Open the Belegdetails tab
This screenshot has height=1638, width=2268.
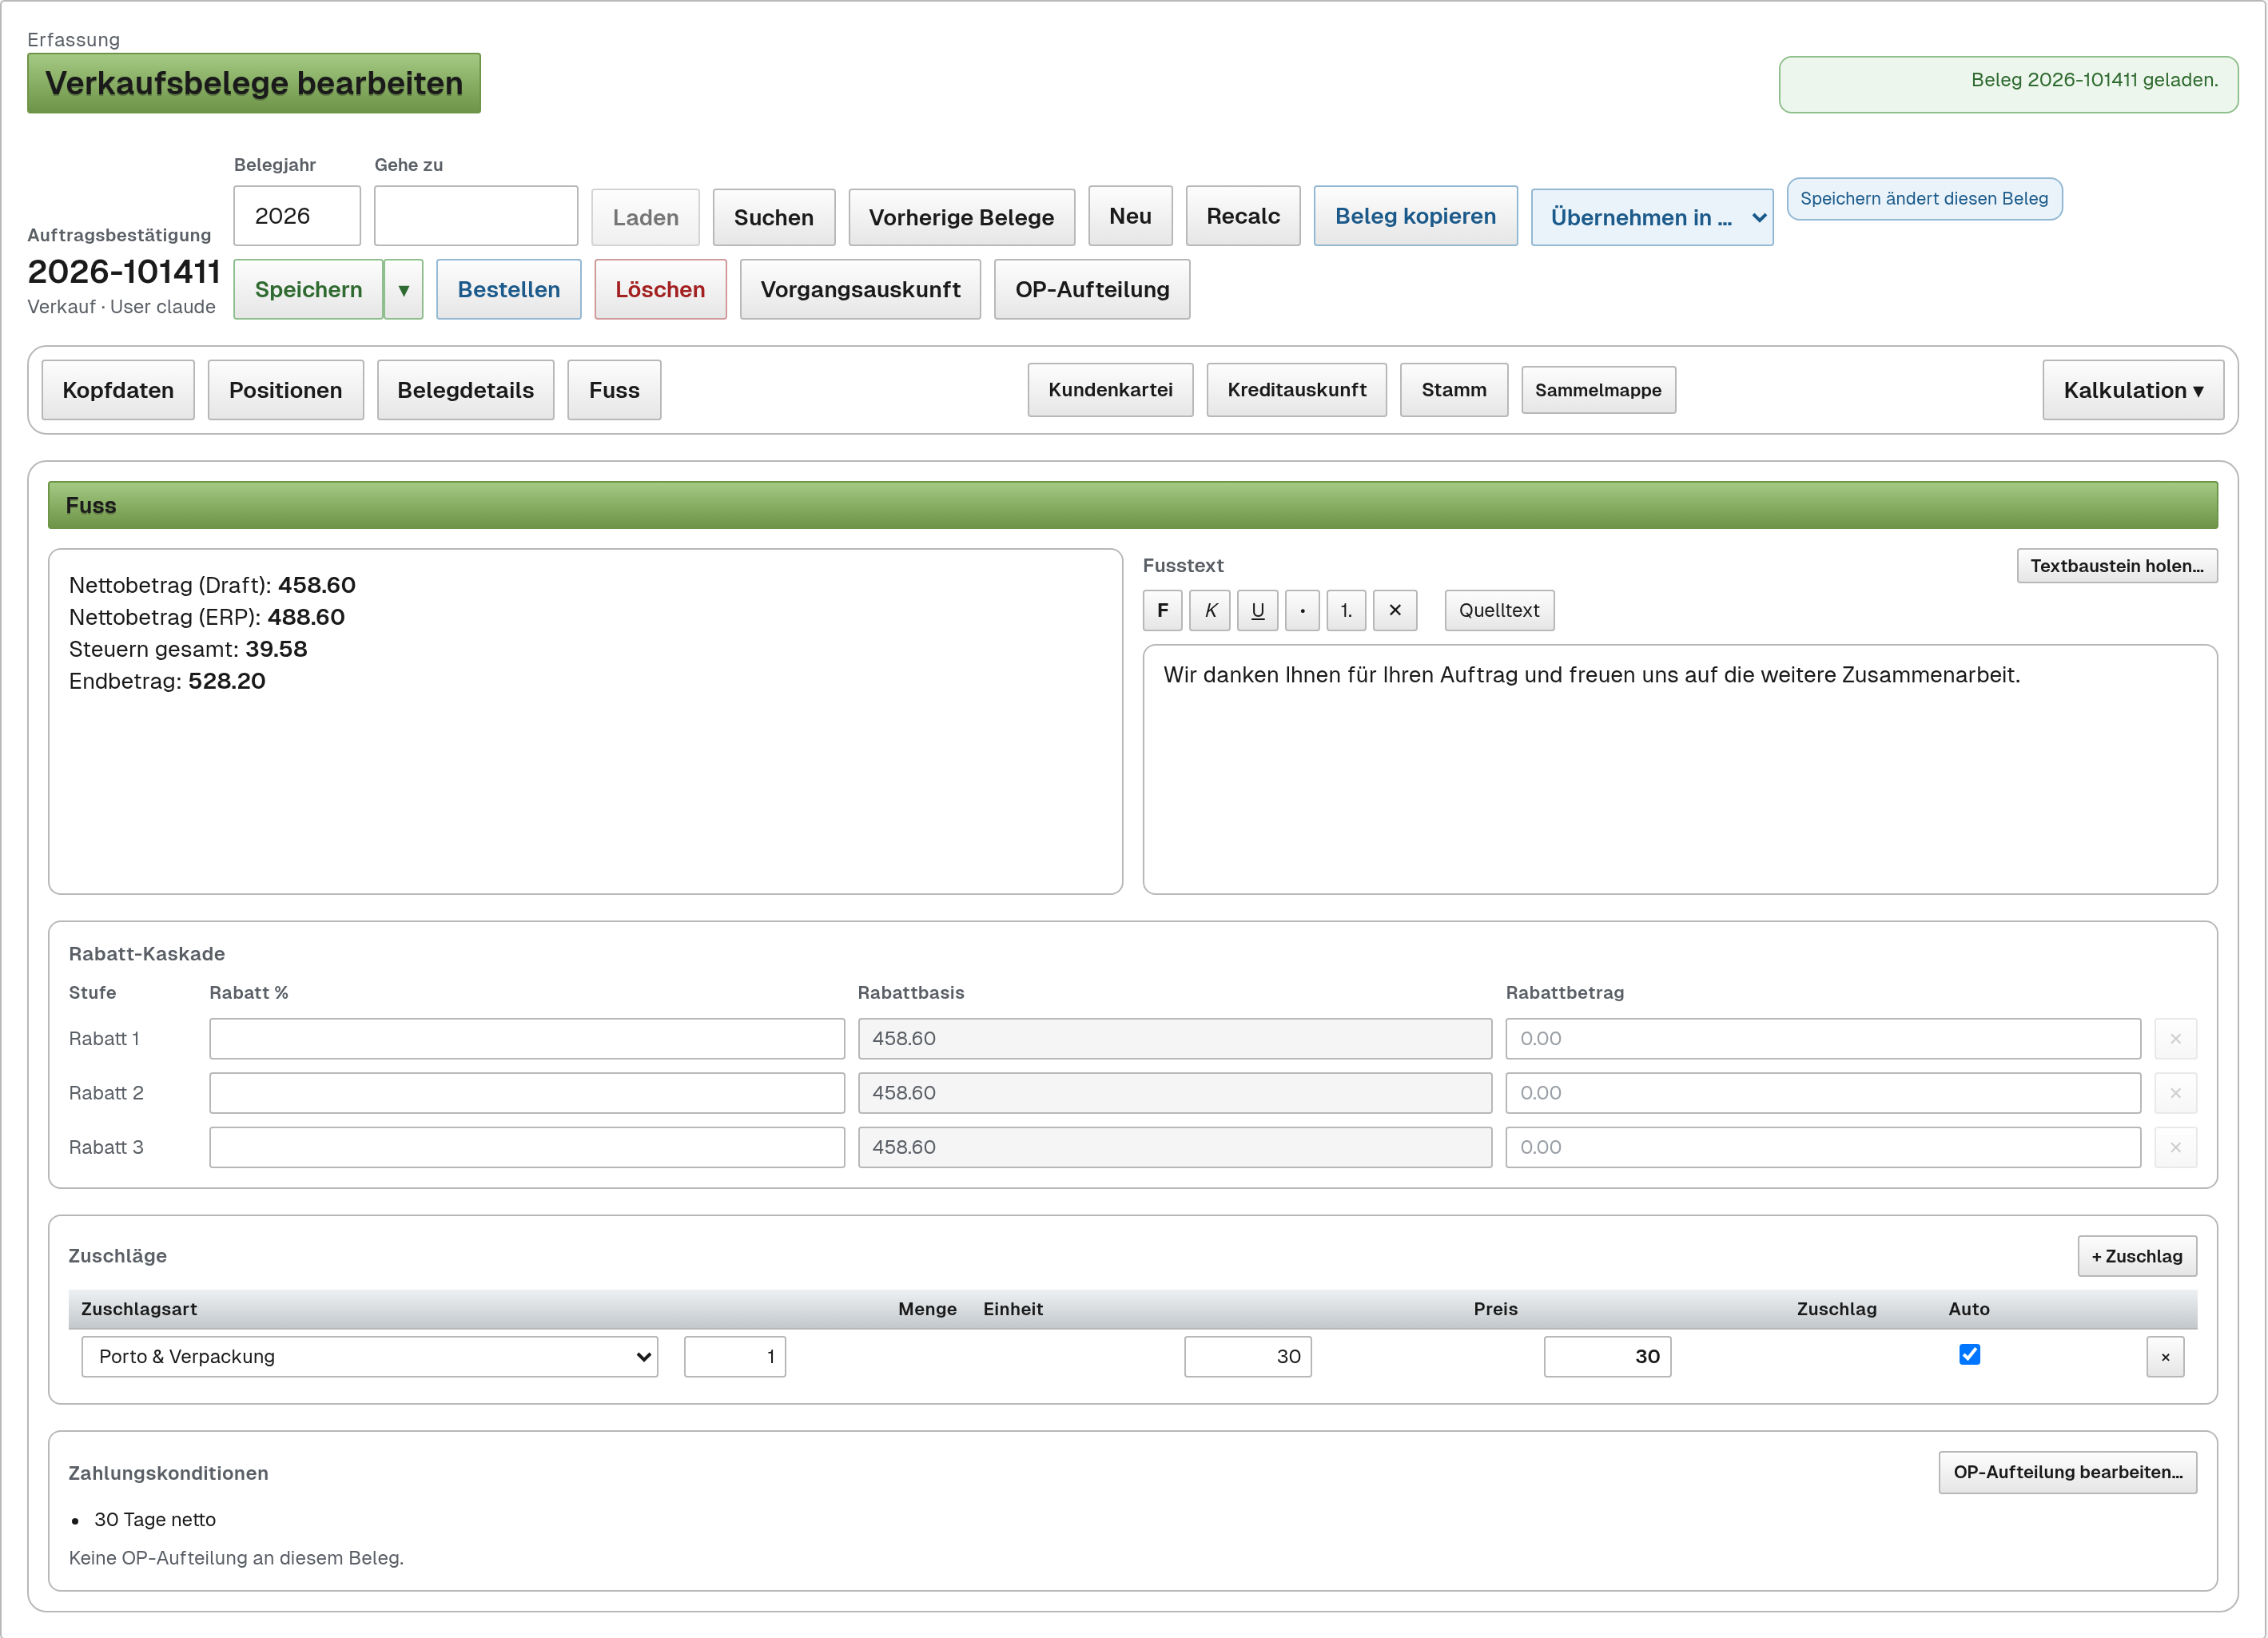click(466, 390)
